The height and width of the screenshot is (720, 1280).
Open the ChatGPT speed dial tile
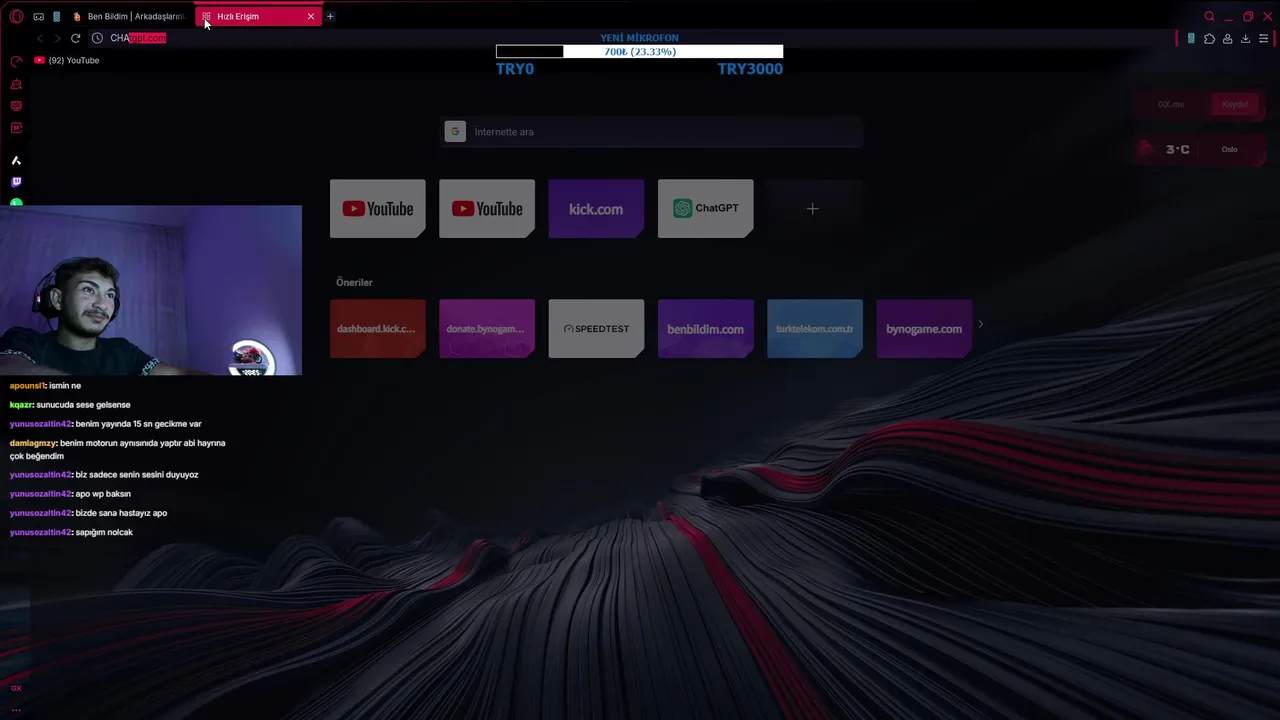[705, 209]
